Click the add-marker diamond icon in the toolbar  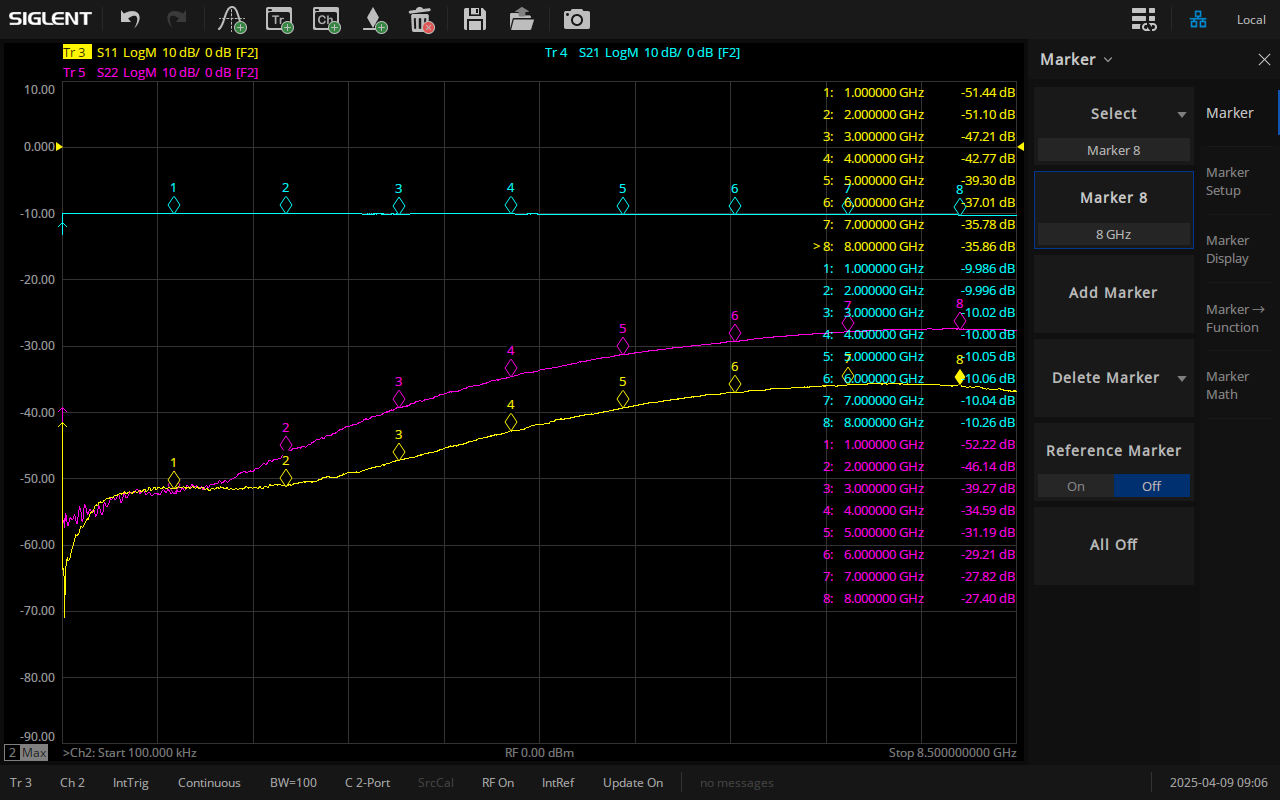click(374, 19)
